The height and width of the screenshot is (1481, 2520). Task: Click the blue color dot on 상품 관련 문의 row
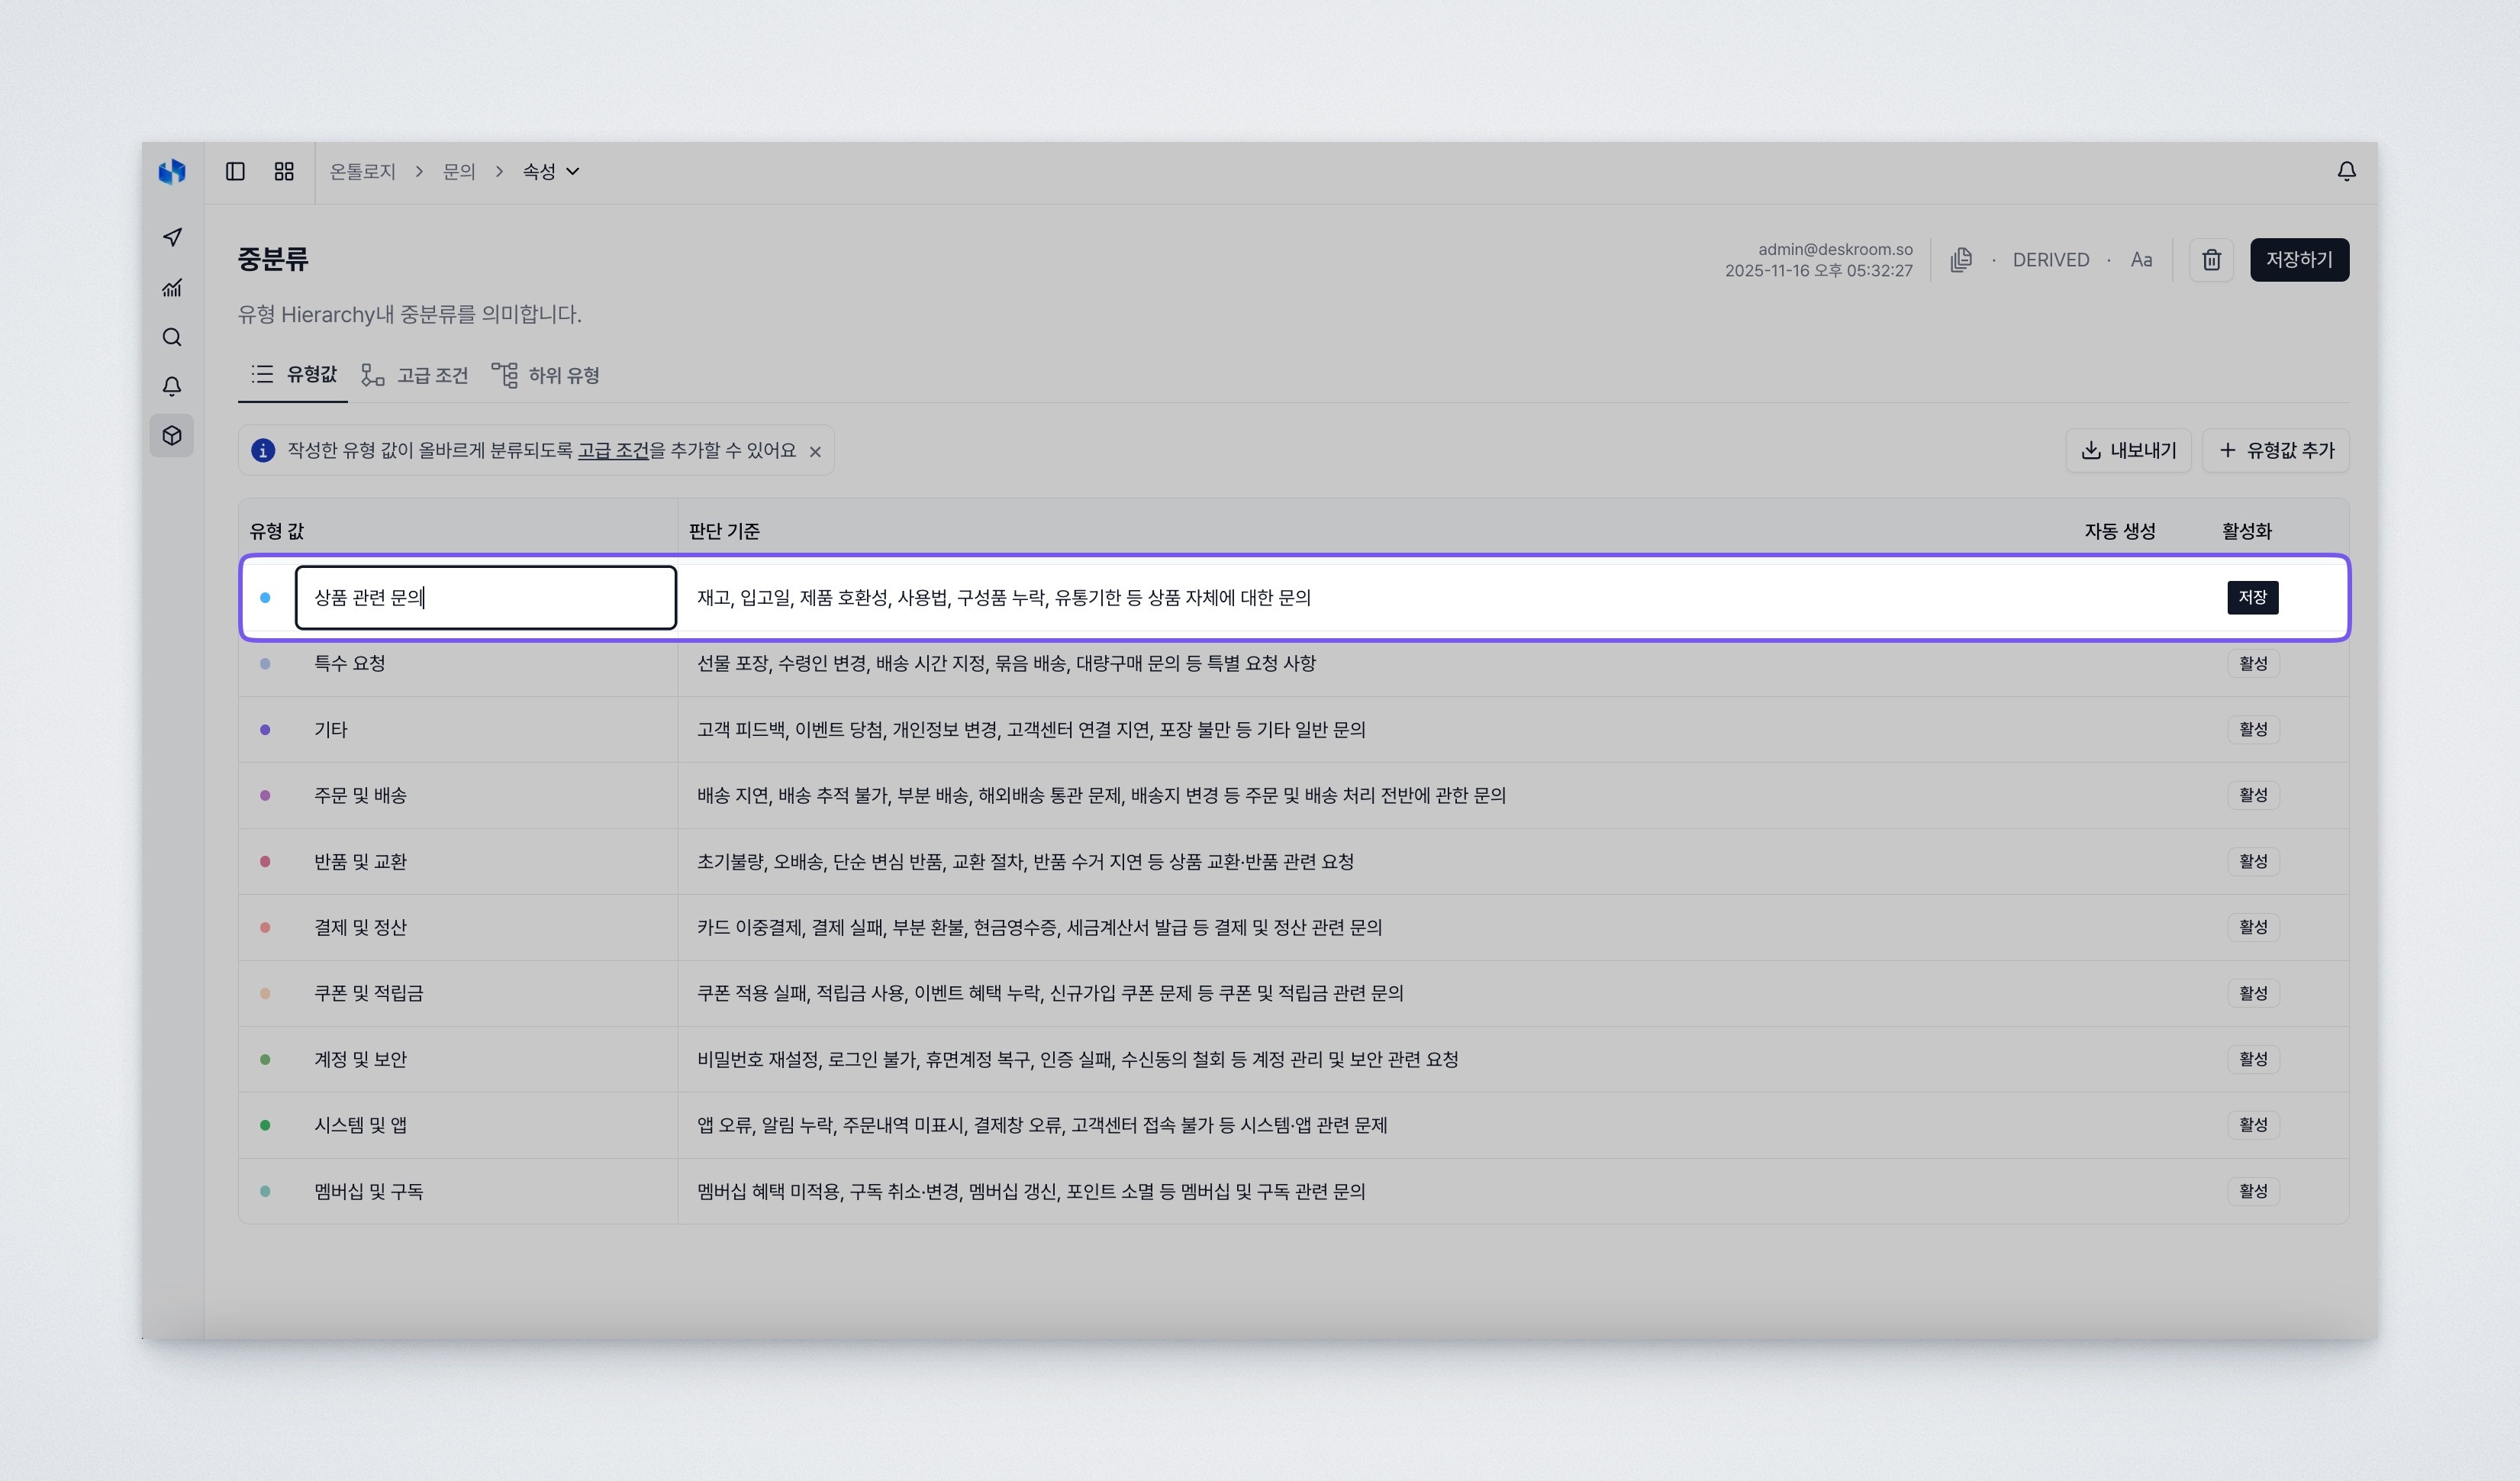[266, 597]
